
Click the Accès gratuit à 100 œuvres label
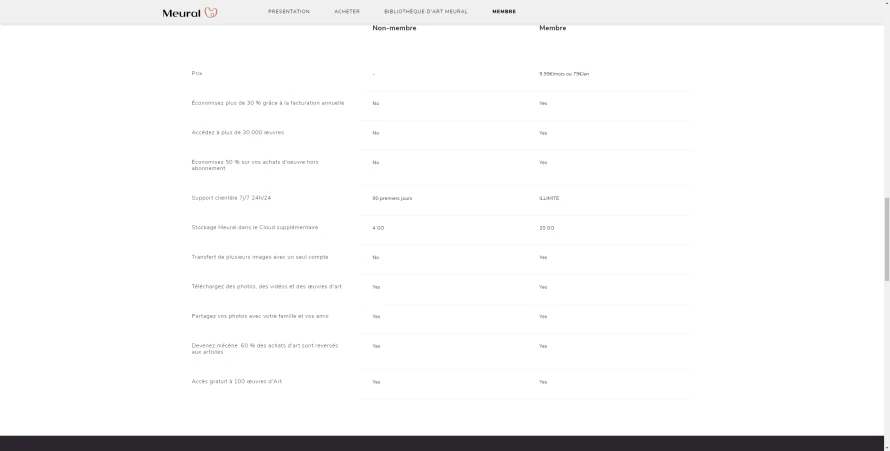tap(237, 381)
